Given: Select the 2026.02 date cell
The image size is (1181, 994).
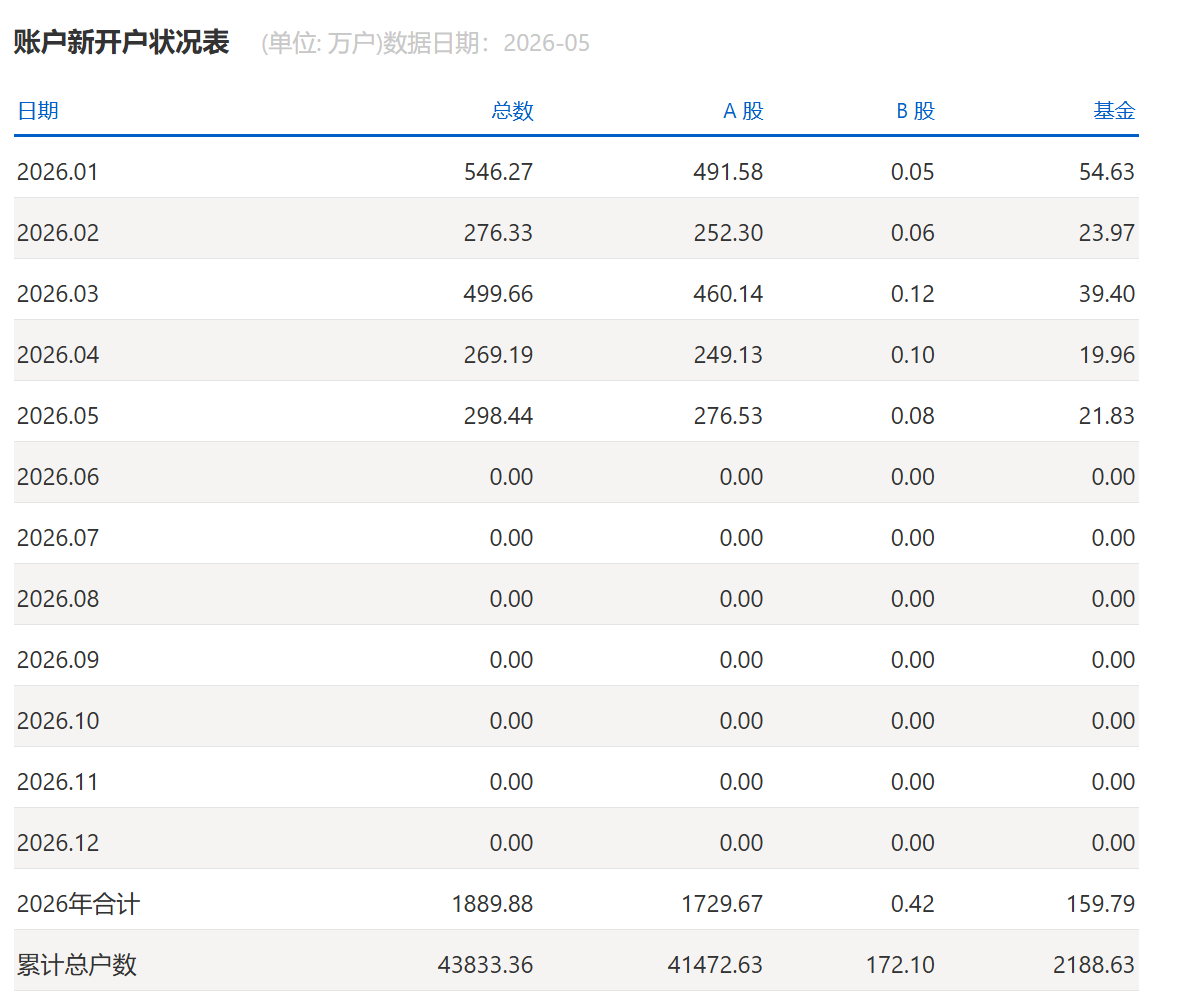Looking at the screenshot, I should click(x=58, y=233).
